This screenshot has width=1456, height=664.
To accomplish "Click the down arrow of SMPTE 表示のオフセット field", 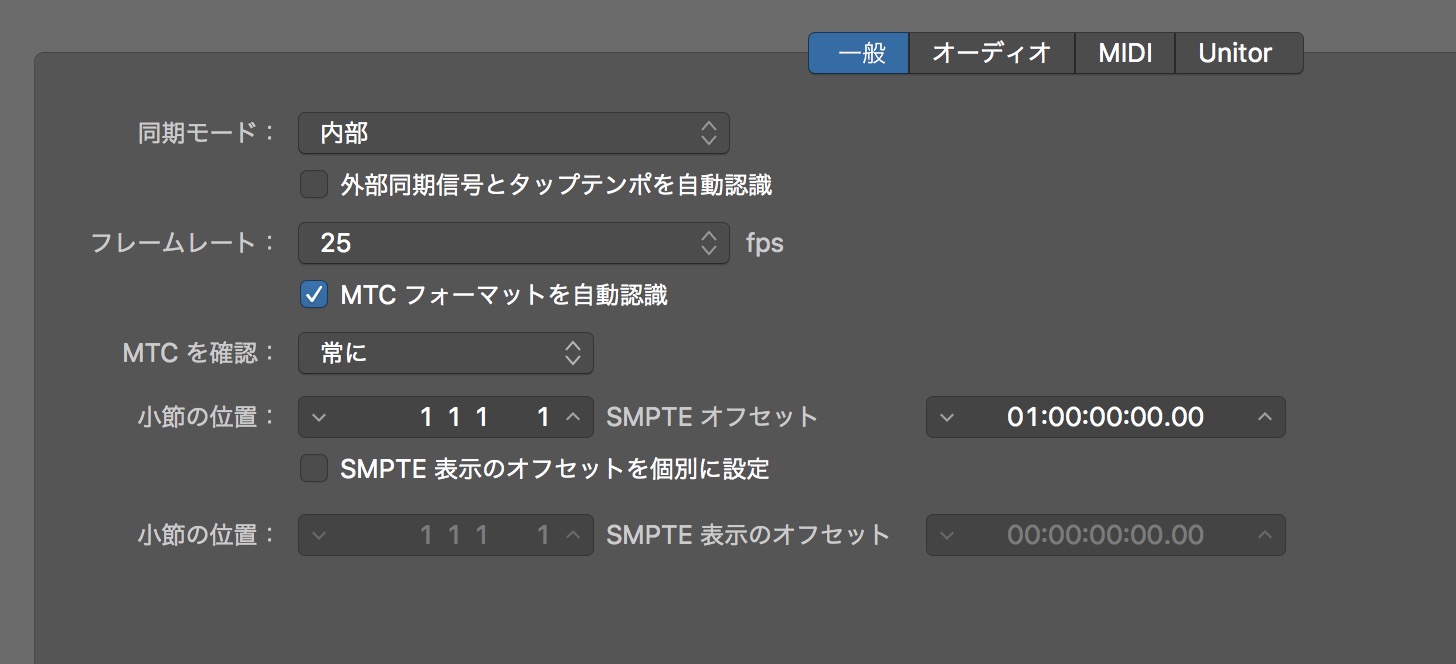I will click(x=947, y=535).
